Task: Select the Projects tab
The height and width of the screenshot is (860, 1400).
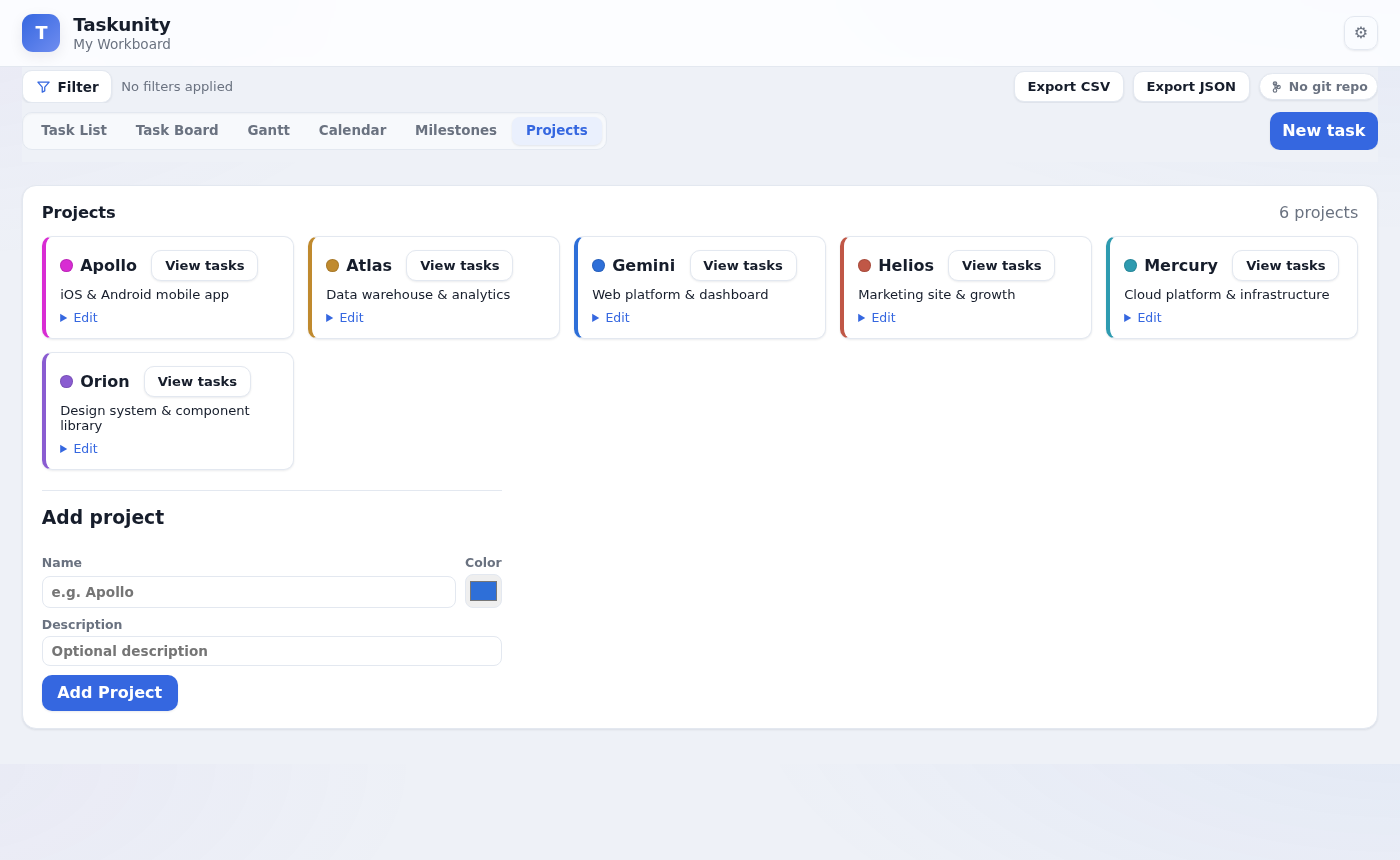Action: (557, 131)
